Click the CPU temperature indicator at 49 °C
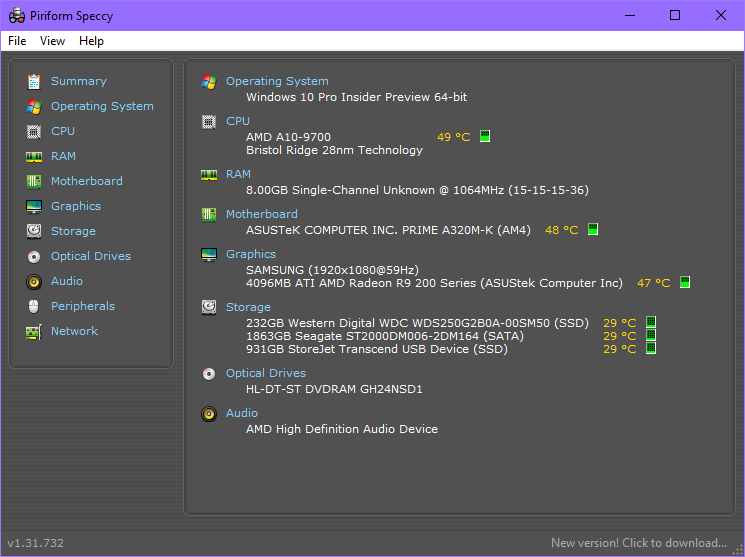This screenshot has height=557, width=745. [453, 137]
